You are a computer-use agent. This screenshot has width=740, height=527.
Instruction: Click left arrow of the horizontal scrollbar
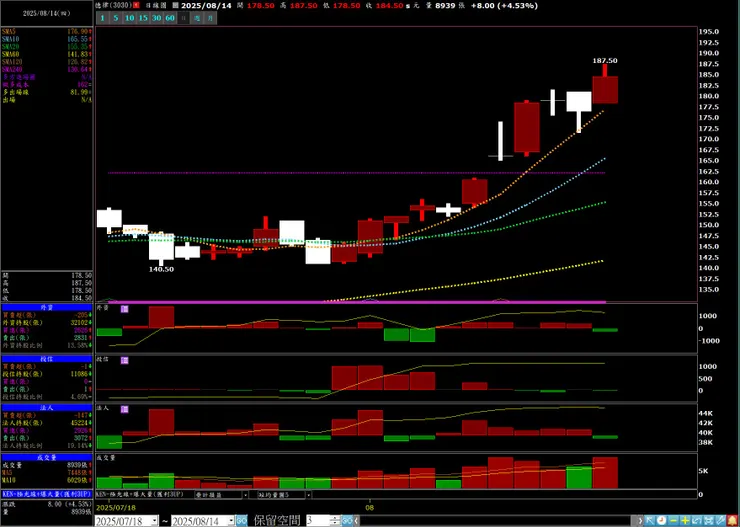357,521
